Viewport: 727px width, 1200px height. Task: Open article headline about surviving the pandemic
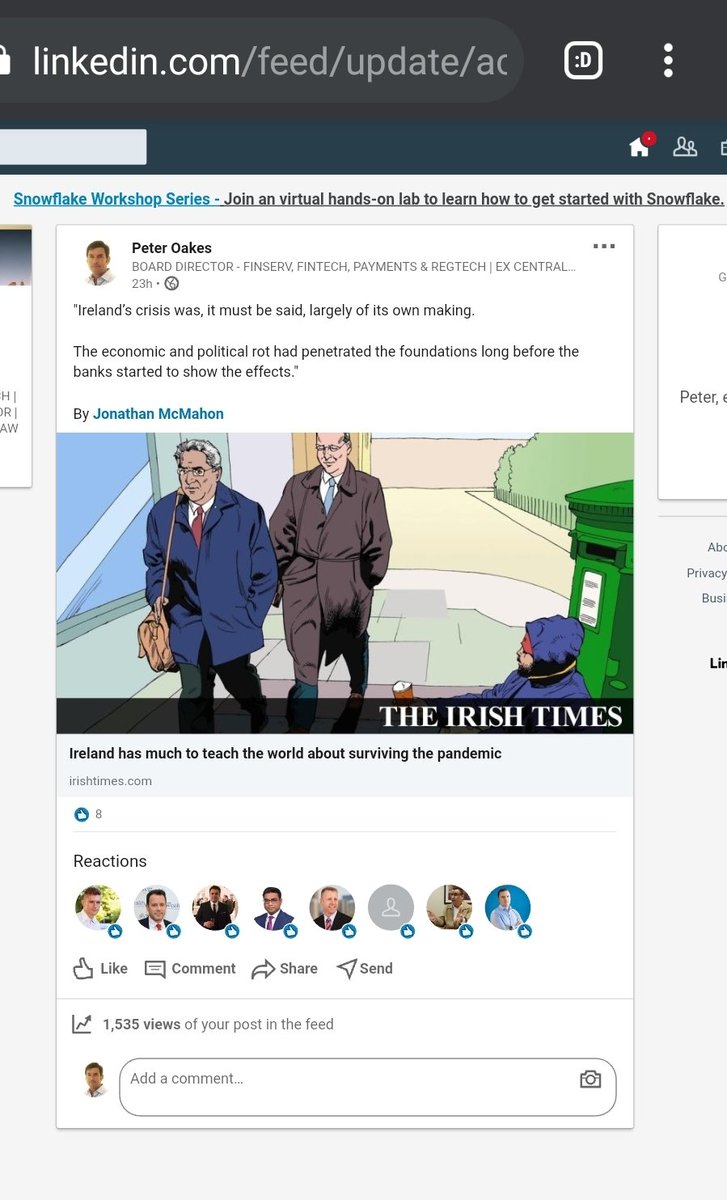[285, 753]
